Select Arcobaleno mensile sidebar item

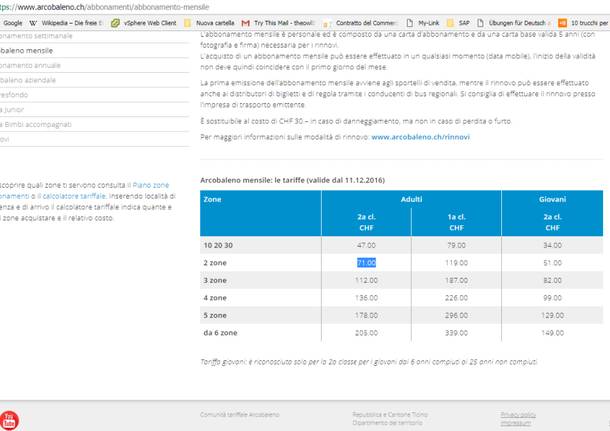26,51
